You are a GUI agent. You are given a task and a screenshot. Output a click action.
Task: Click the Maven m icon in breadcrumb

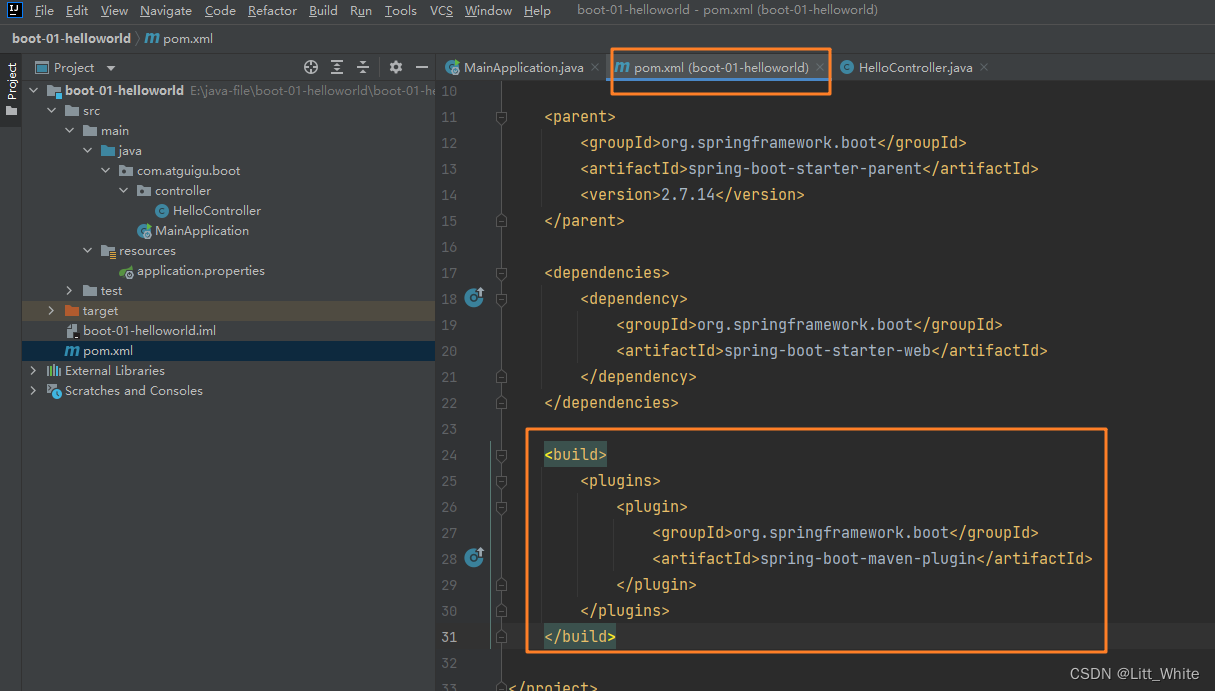152,38
